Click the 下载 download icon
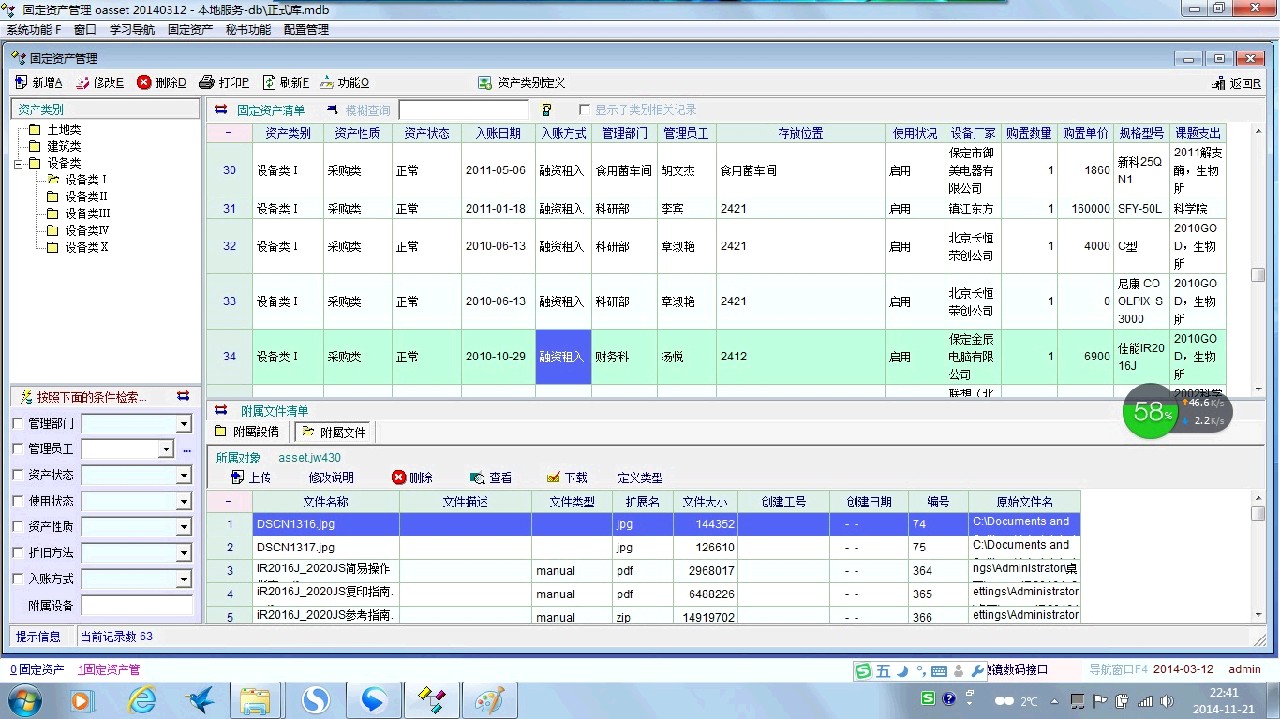This screenshot has height=719, width=1280. (553, 478)
